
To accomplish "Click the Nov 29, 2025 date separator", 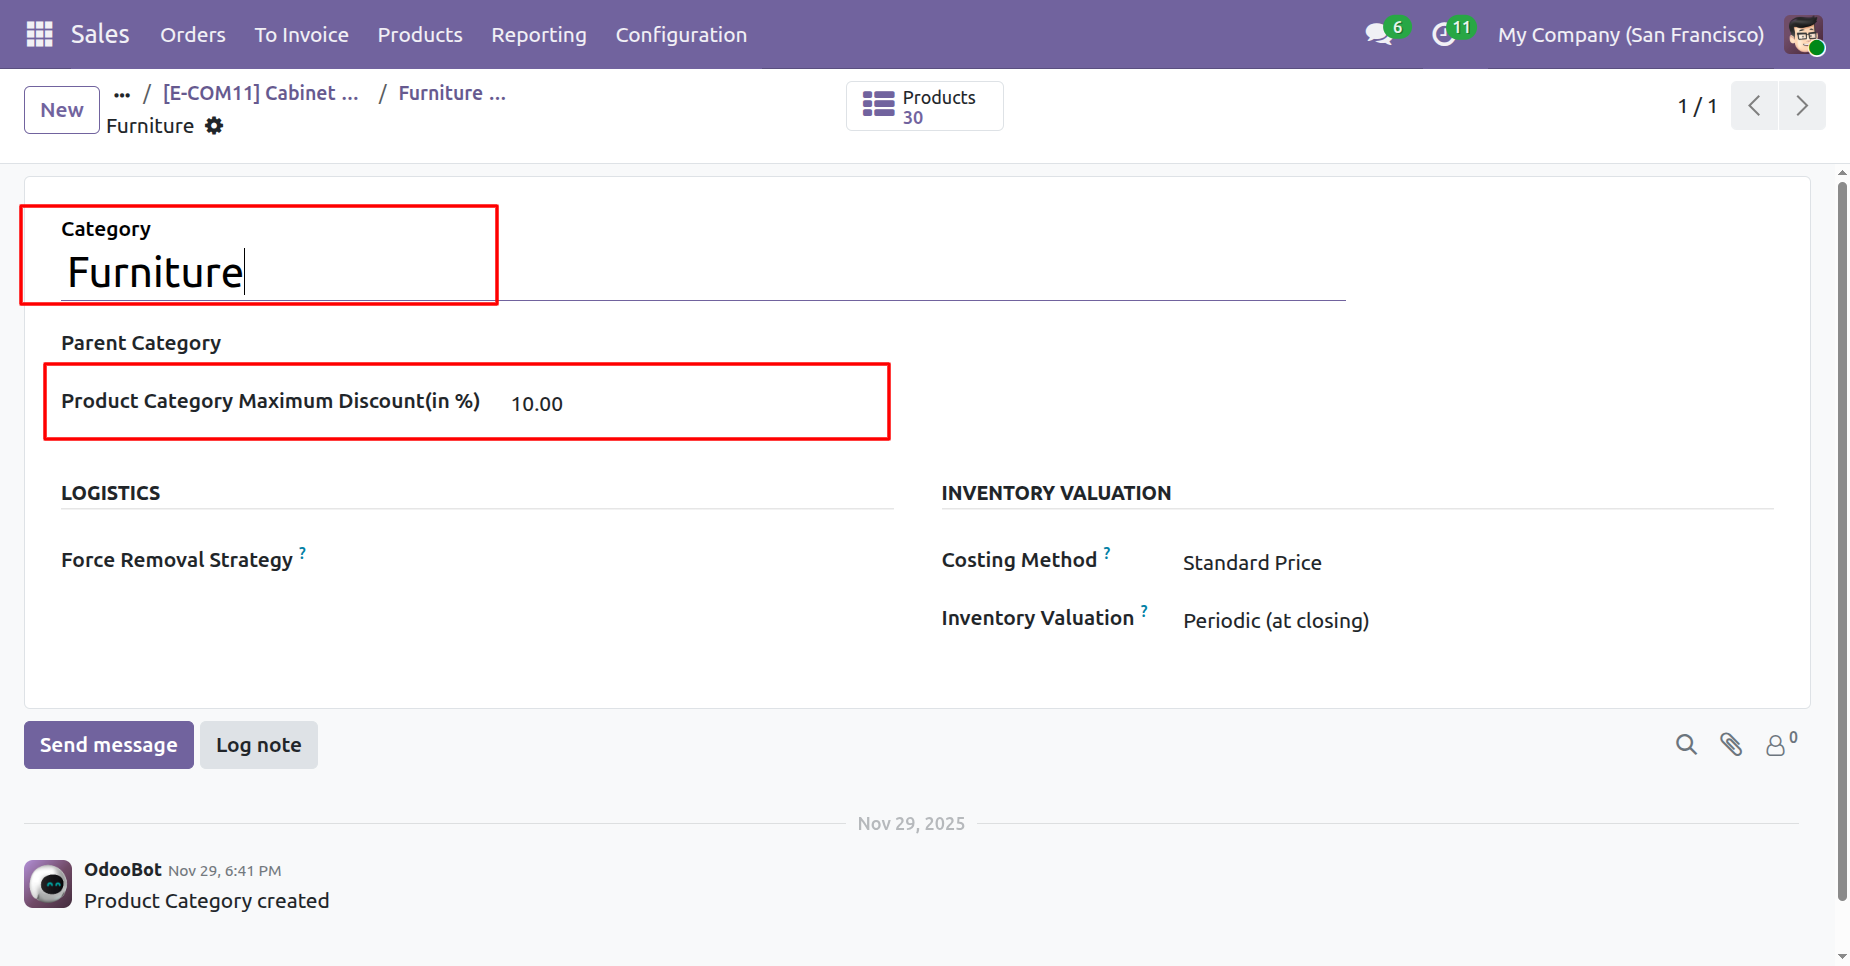I will 911,824.
